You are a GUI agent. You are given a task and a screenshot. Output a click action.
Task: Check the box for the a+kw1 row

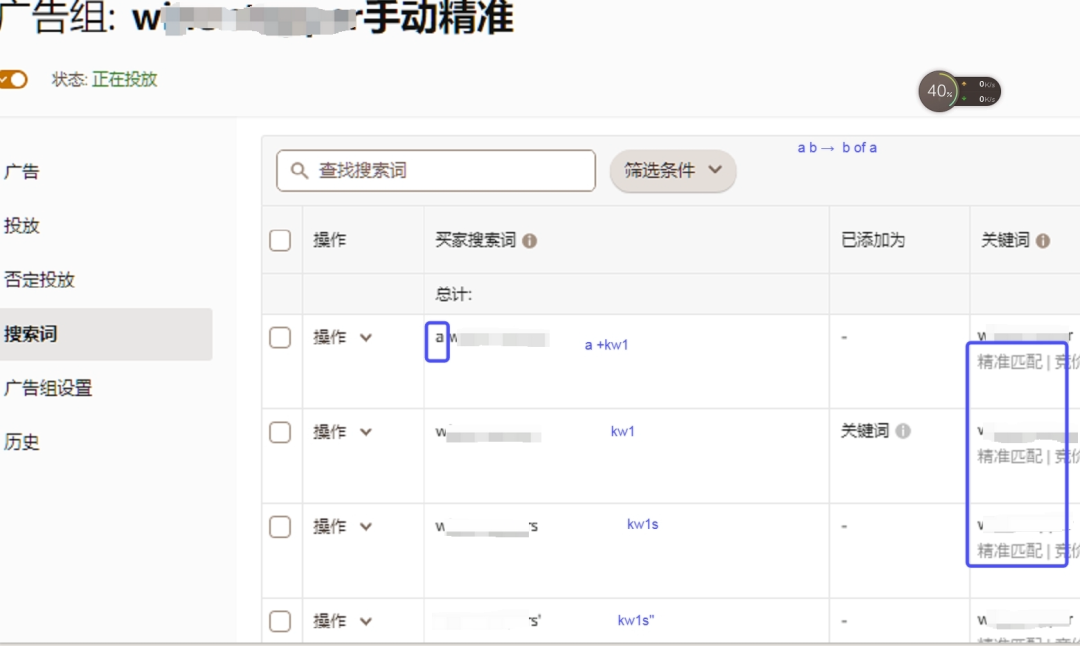tap(280, 337)
